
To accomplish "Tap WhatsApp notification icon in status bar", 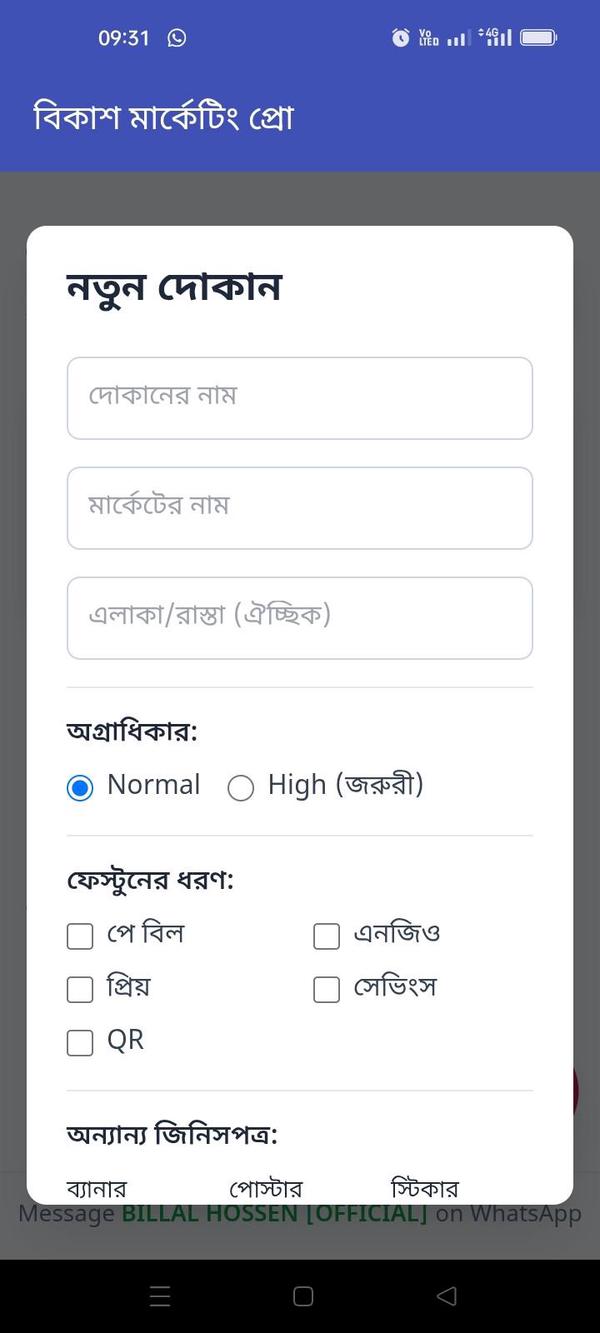I will pyautogui.click(x=177, y=38).
